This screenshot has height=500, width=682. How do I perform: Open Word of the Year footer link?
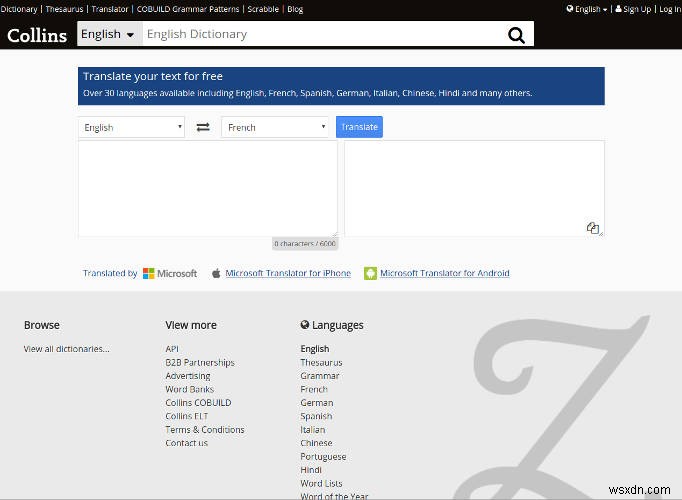[x=334, y=496]
